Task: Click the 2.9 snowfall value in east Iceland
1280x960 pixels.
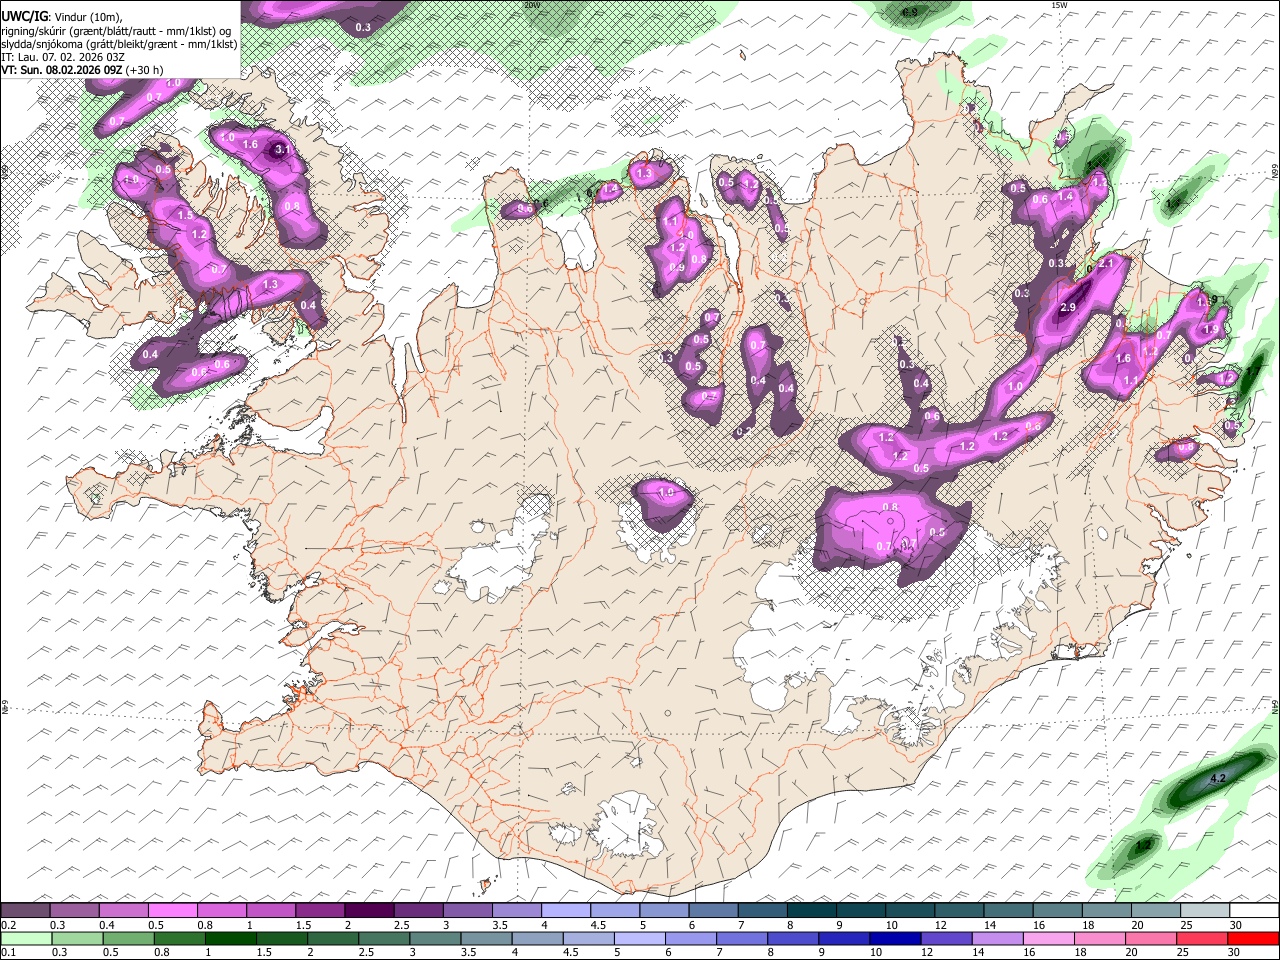Action: click(1067, 308)
